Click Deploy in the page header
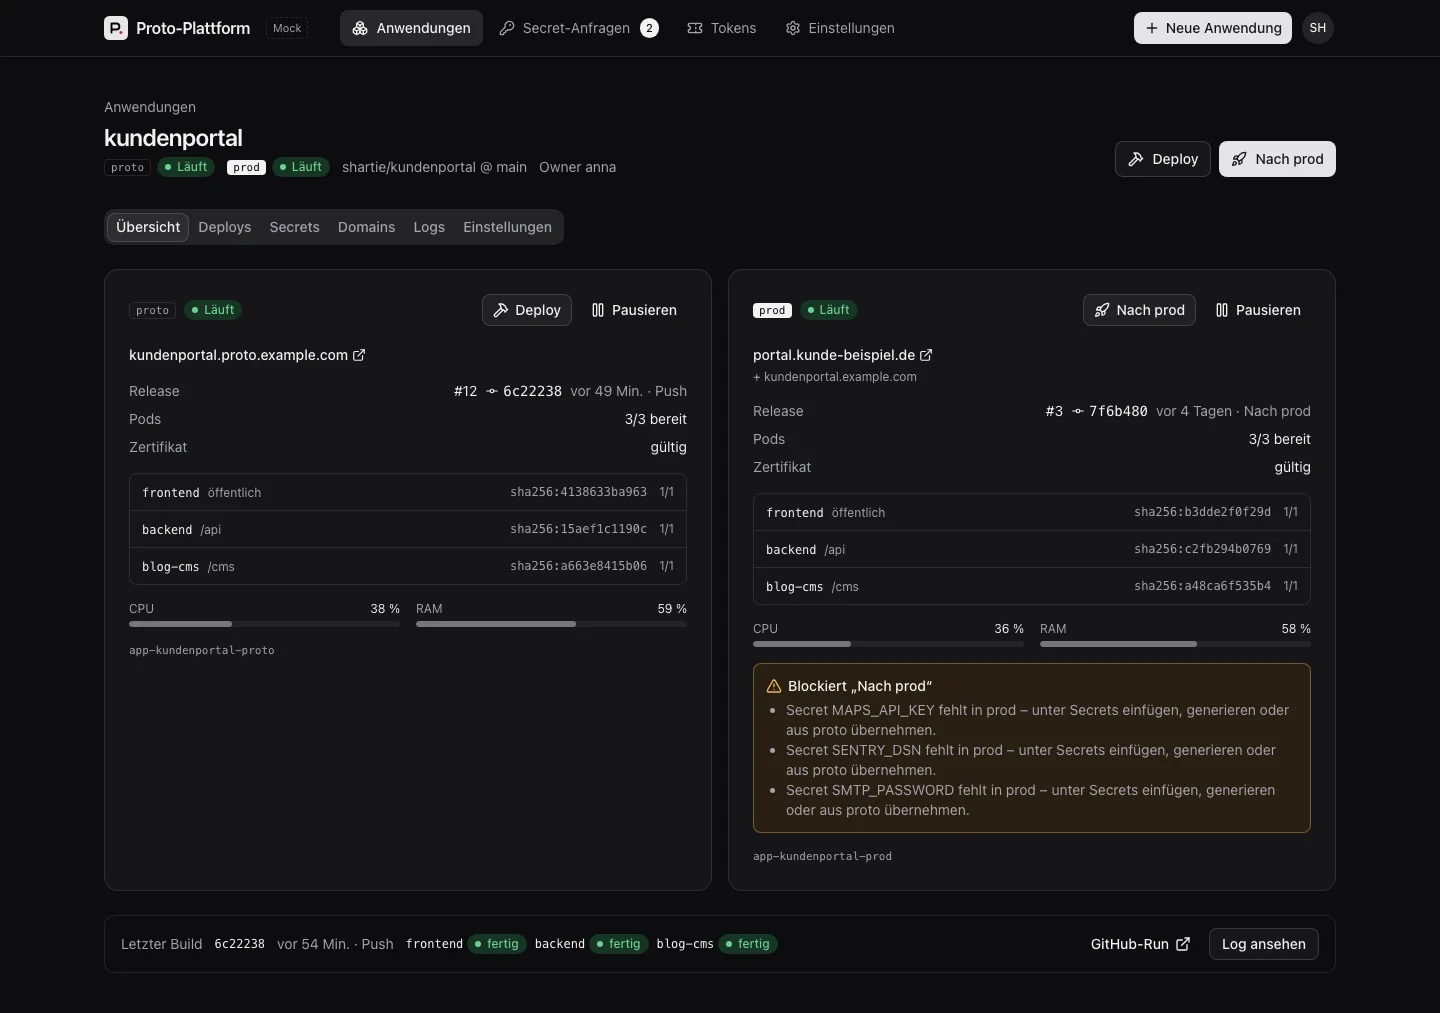1440x1013 pixels. pos(1163,159)
